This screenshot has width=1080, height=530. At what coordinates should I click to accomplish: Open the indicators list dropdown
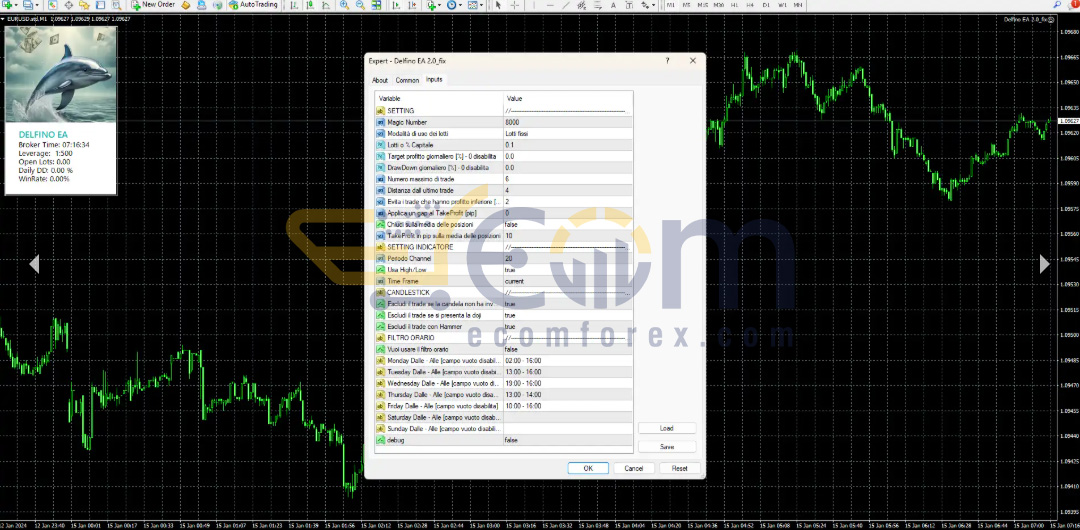(x=434, y=5)
